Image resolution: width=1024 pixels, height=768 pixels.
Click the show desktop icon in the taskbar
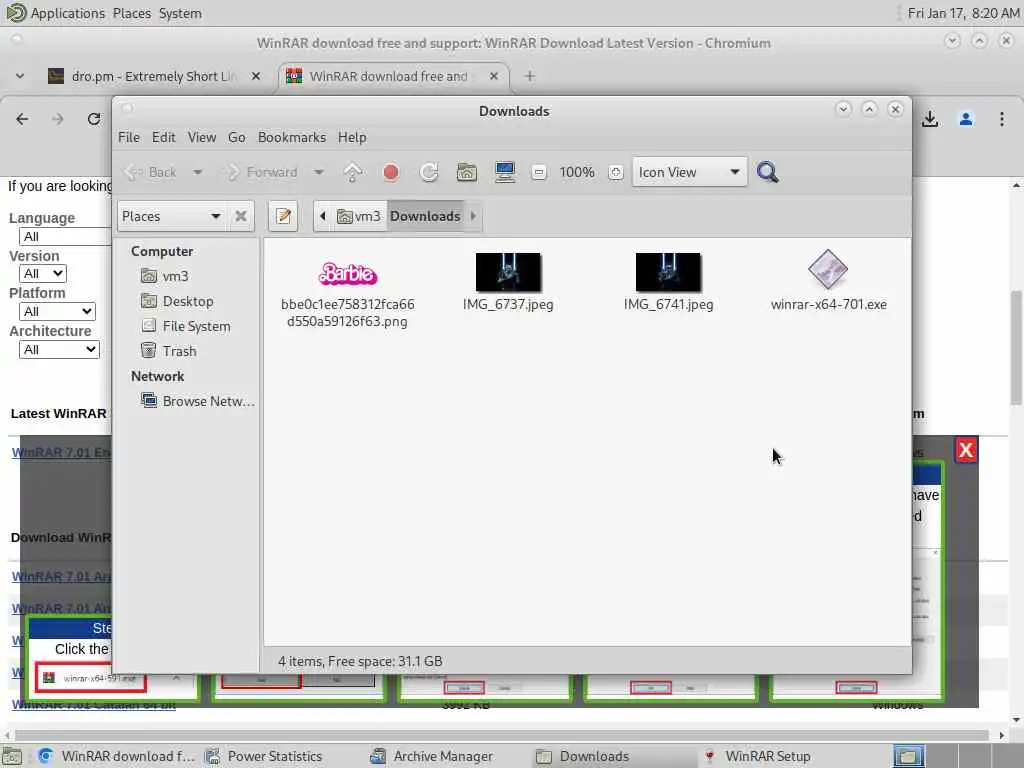point(12,757)
